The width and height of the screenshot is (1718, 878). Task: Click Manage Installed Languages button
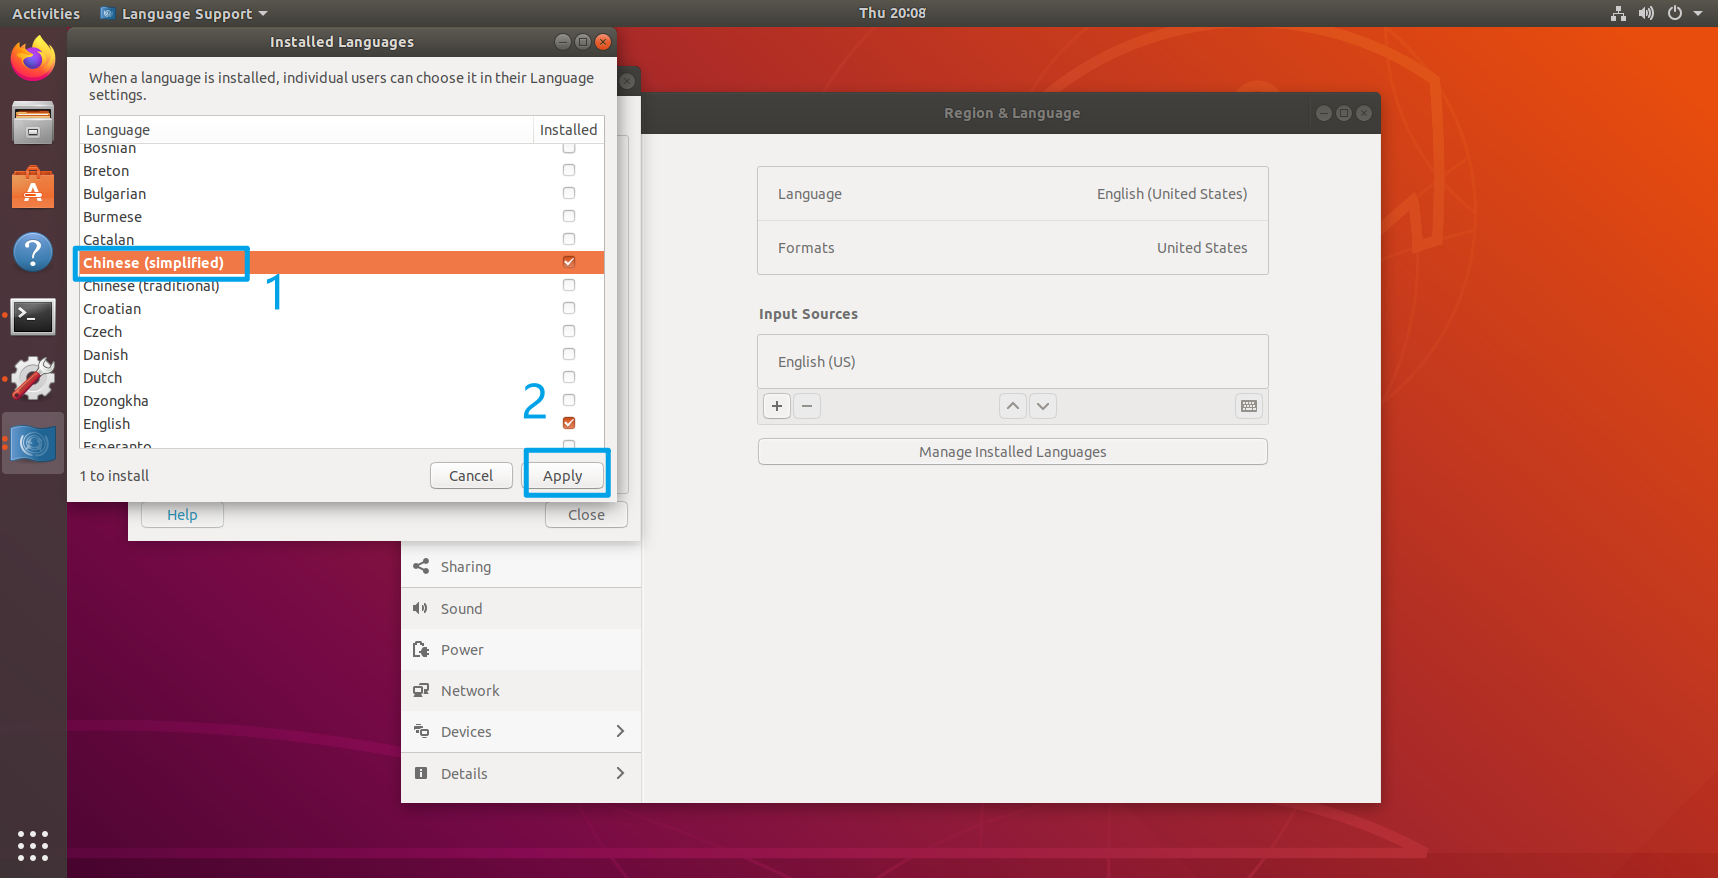[1013, 452]
